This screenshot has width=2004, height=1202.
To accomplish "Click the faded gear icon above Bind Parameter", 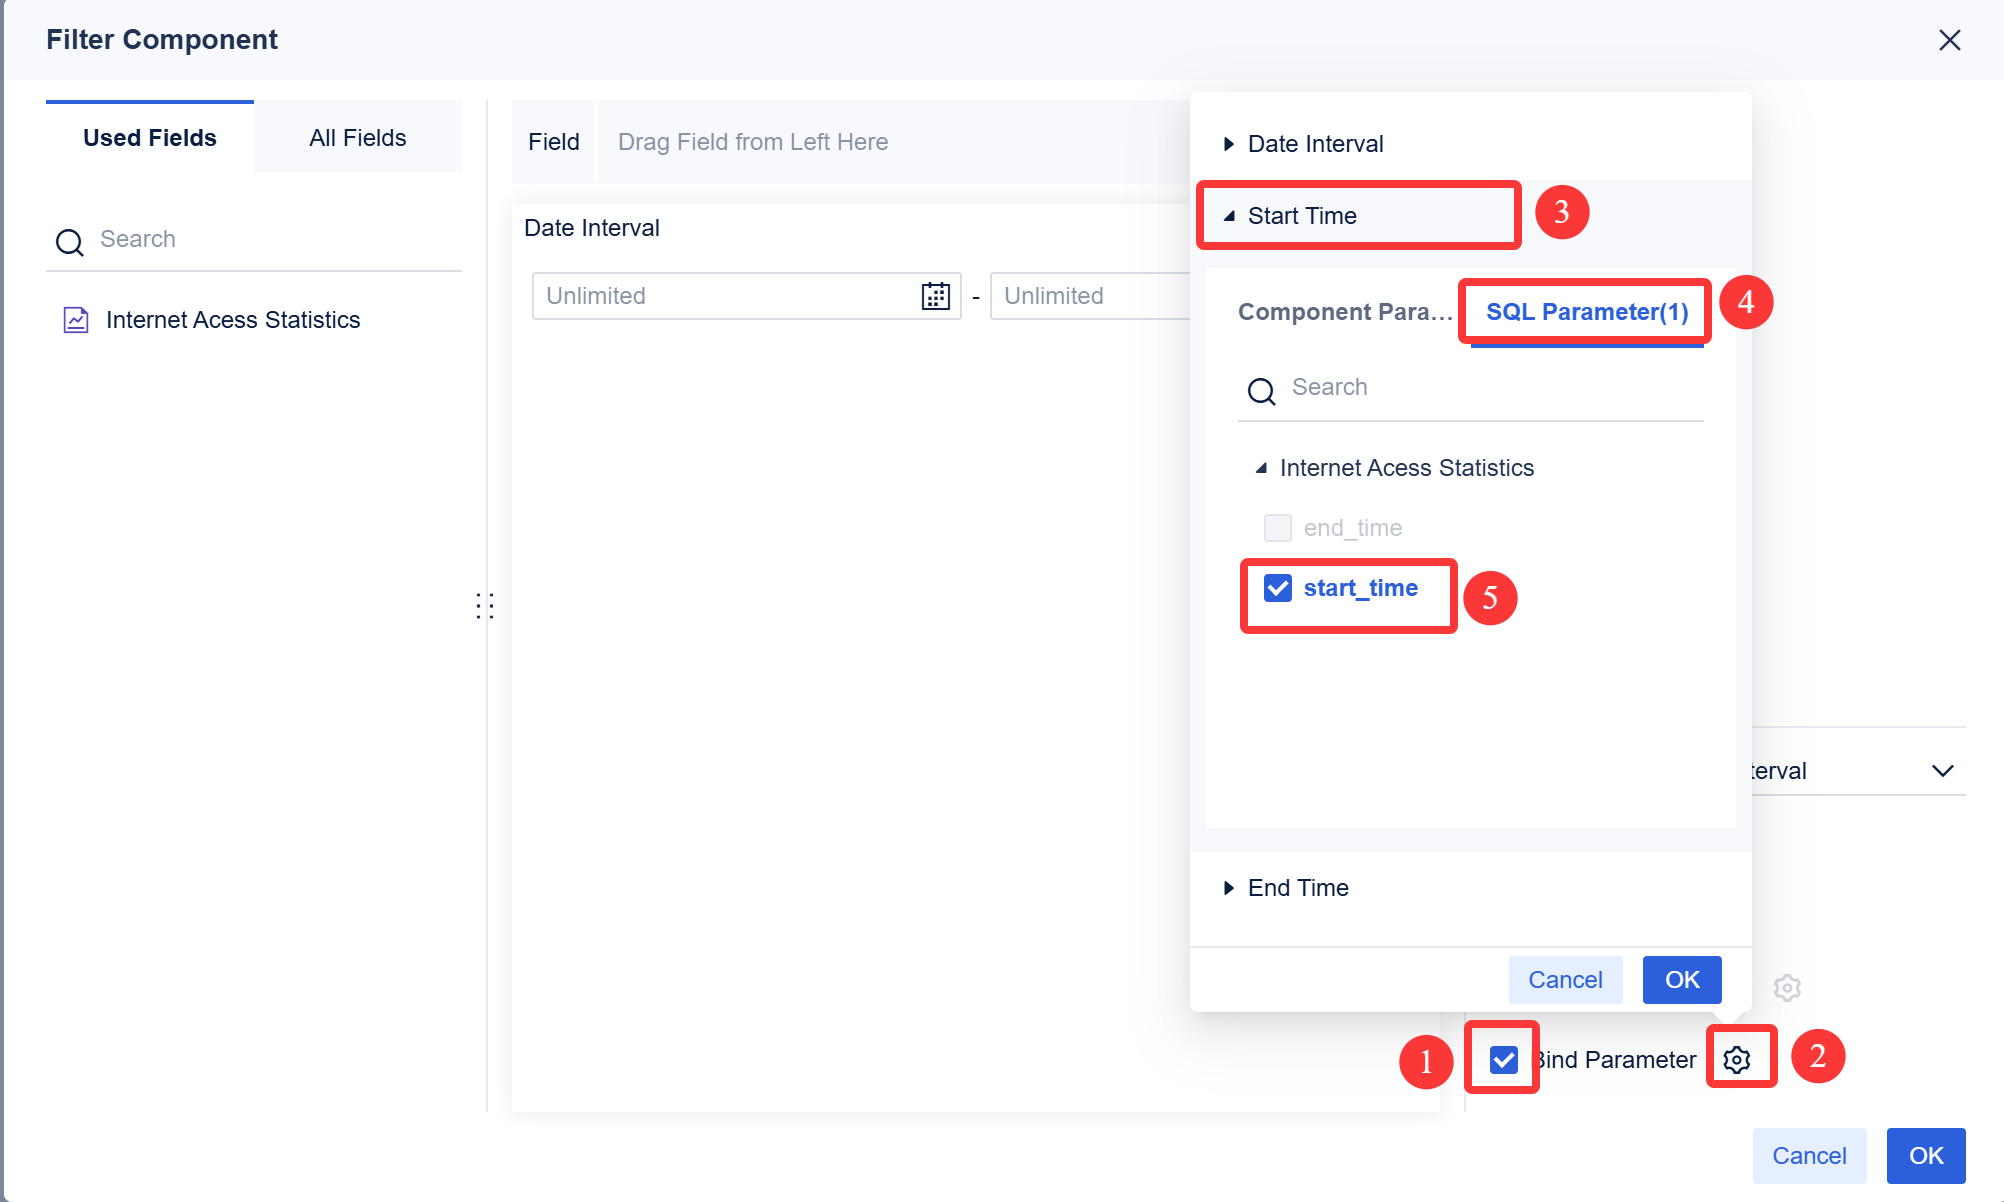I will tap(1786, 988).
